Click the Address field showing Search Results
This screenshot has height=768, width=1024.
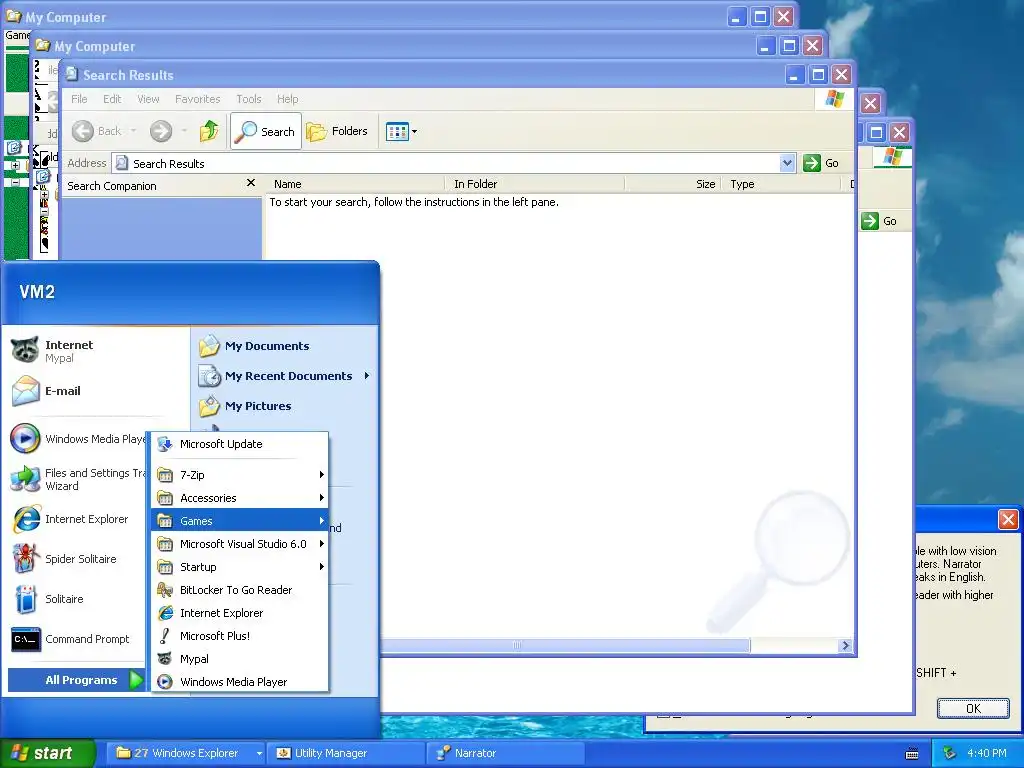(446, 163)
